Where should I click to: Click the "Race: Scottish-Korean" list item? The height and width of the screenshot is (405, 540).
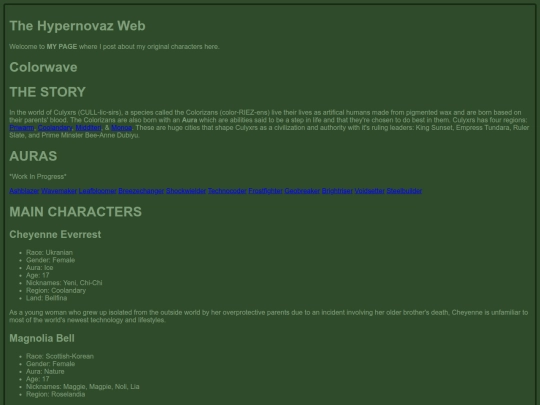click(60, 356)
